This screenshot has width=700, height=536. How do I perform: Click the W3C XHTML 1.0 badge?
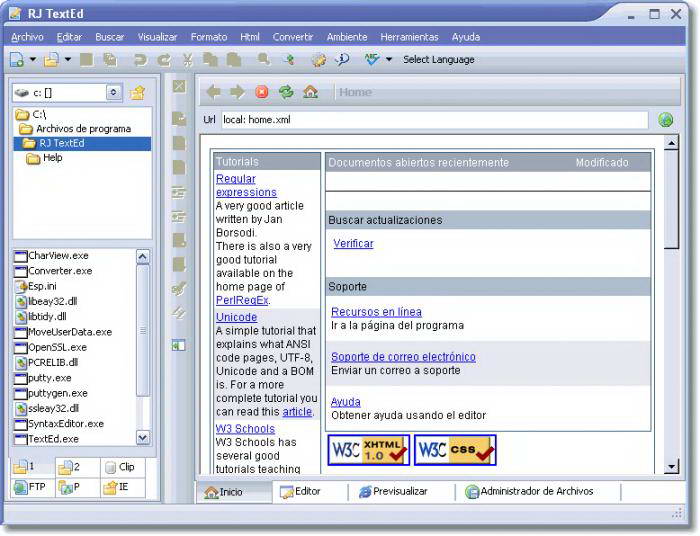click(x=368, y=450)
